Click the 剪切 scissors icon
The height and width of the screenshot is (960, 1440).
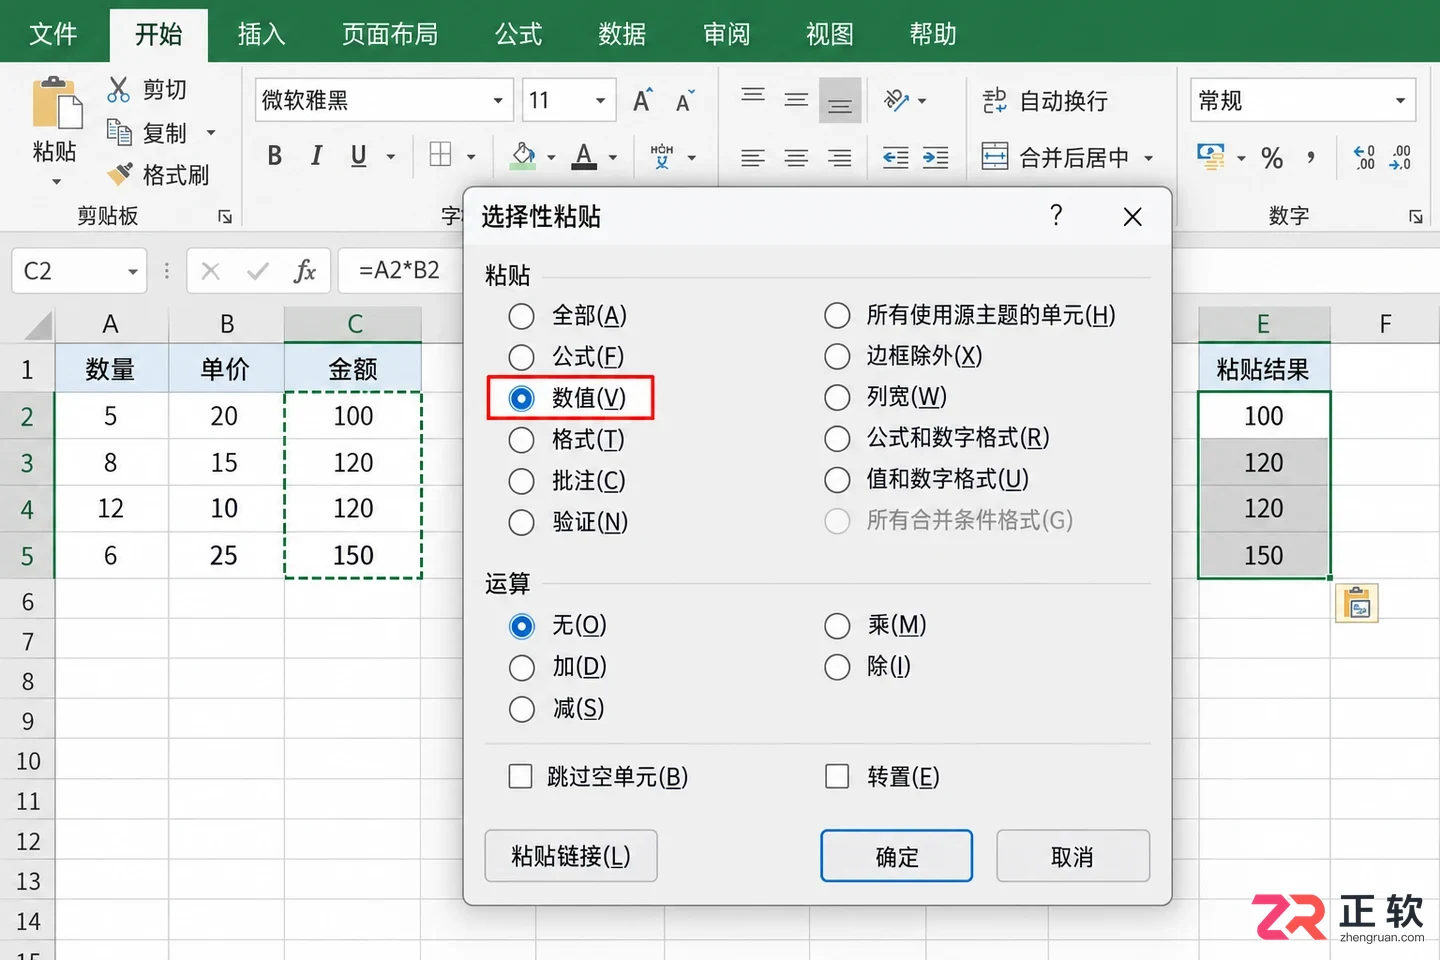point(118,90)
